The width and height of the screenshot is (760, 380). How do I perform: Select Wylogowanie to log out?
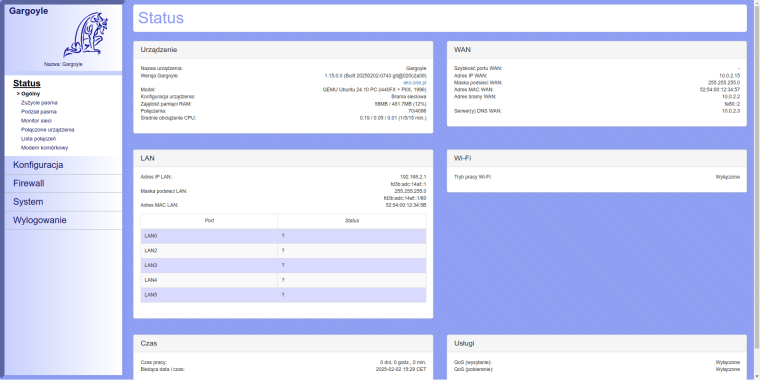click(x=40, y=220)
